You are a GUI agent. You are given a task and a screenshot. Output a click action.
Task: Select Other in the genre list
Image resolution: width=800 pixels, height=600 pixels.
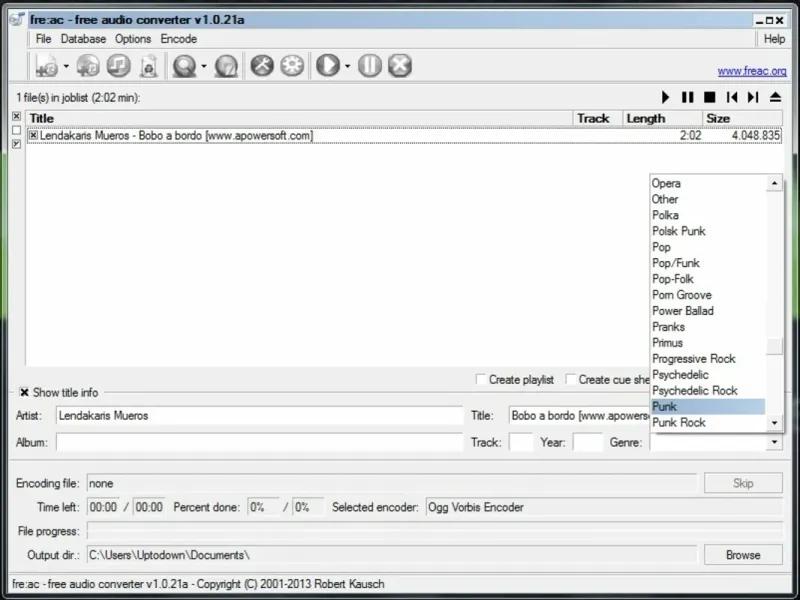point(708,199)
